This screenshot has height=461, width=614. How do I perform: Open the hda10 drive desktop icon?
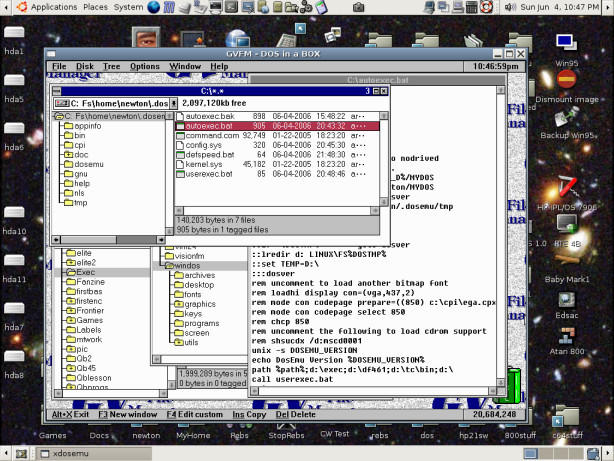tap(14, 220)
